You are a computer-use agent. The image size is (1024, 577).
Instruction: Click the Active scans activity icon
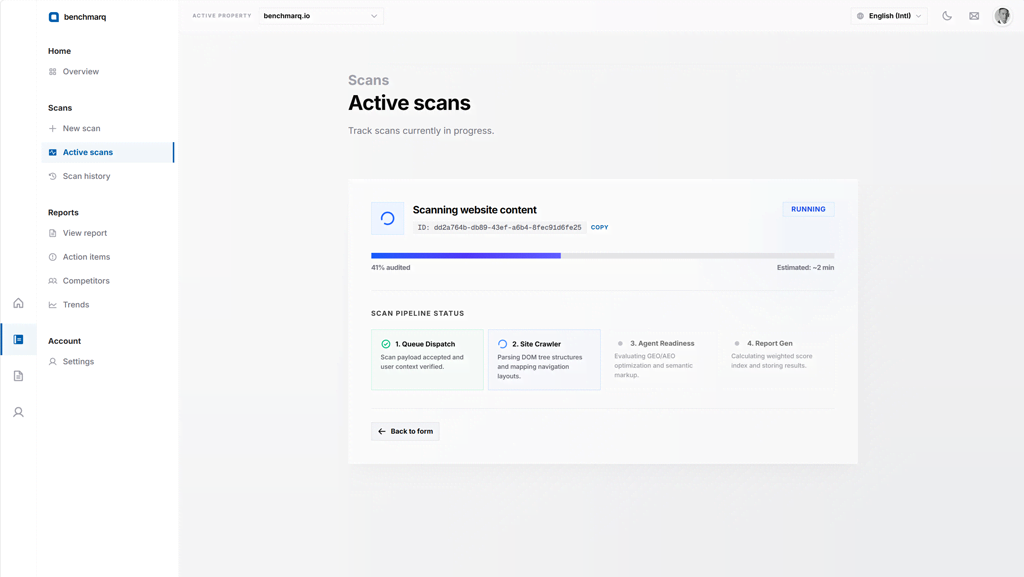point(52,152)
